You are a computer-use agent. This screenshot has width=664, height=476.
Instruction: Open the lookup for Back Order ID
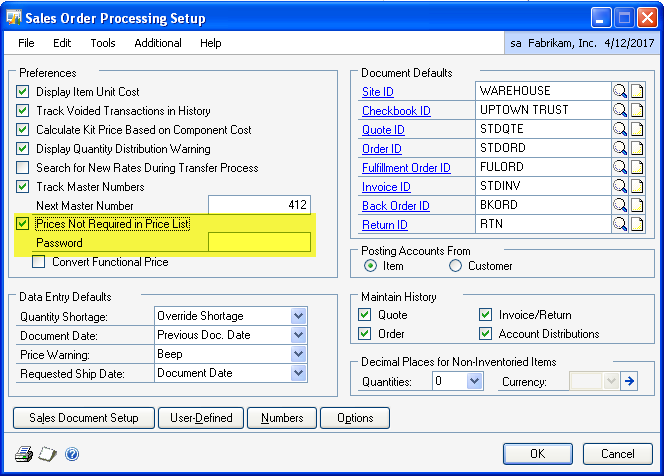click(620, 205)
